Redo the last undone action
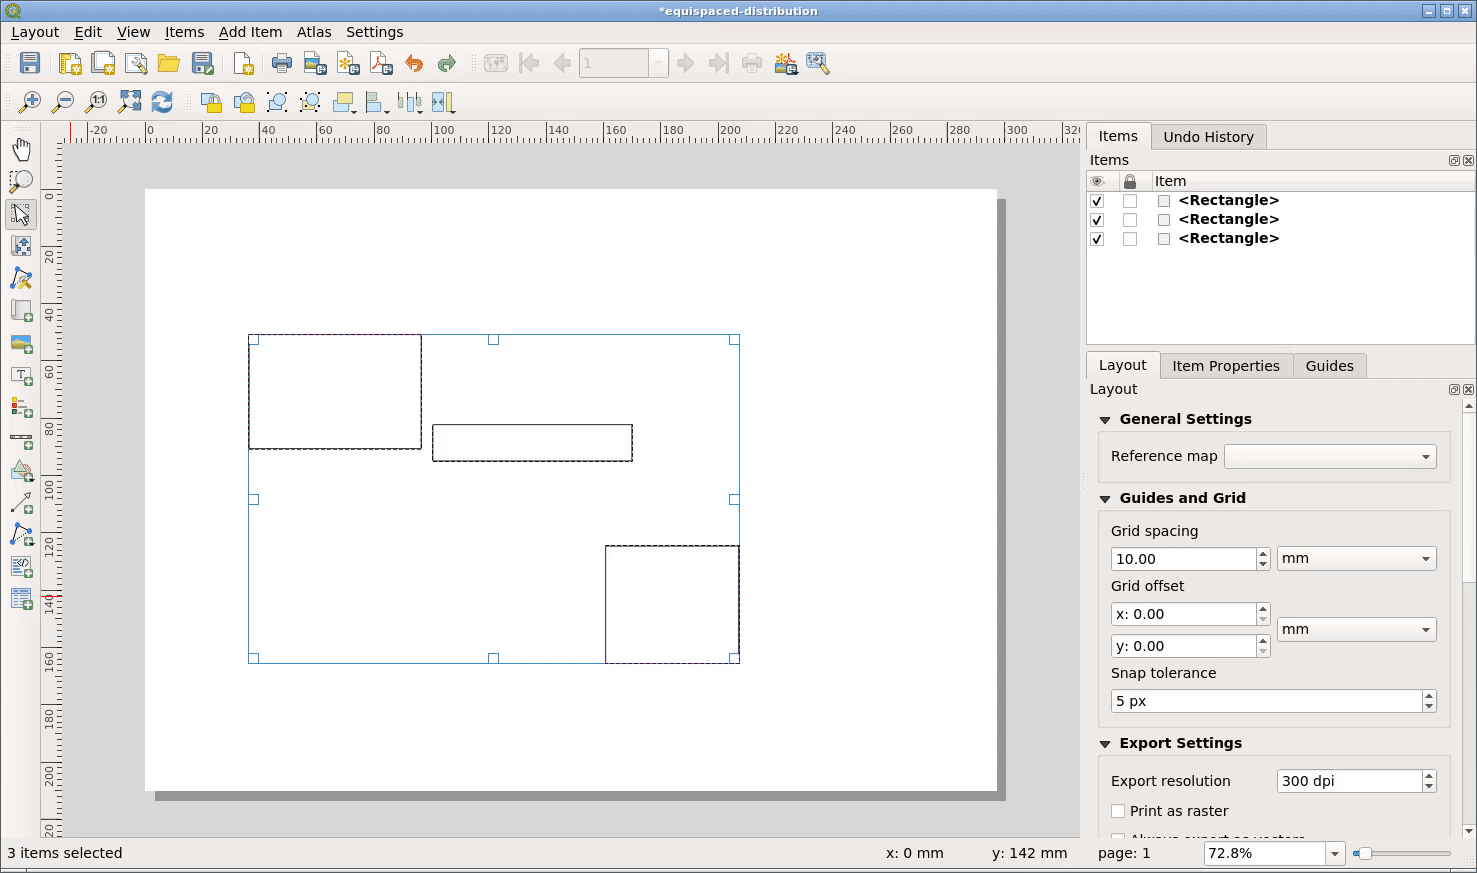The width and height of the screenshot is (1477, 873). click(447, 63)
